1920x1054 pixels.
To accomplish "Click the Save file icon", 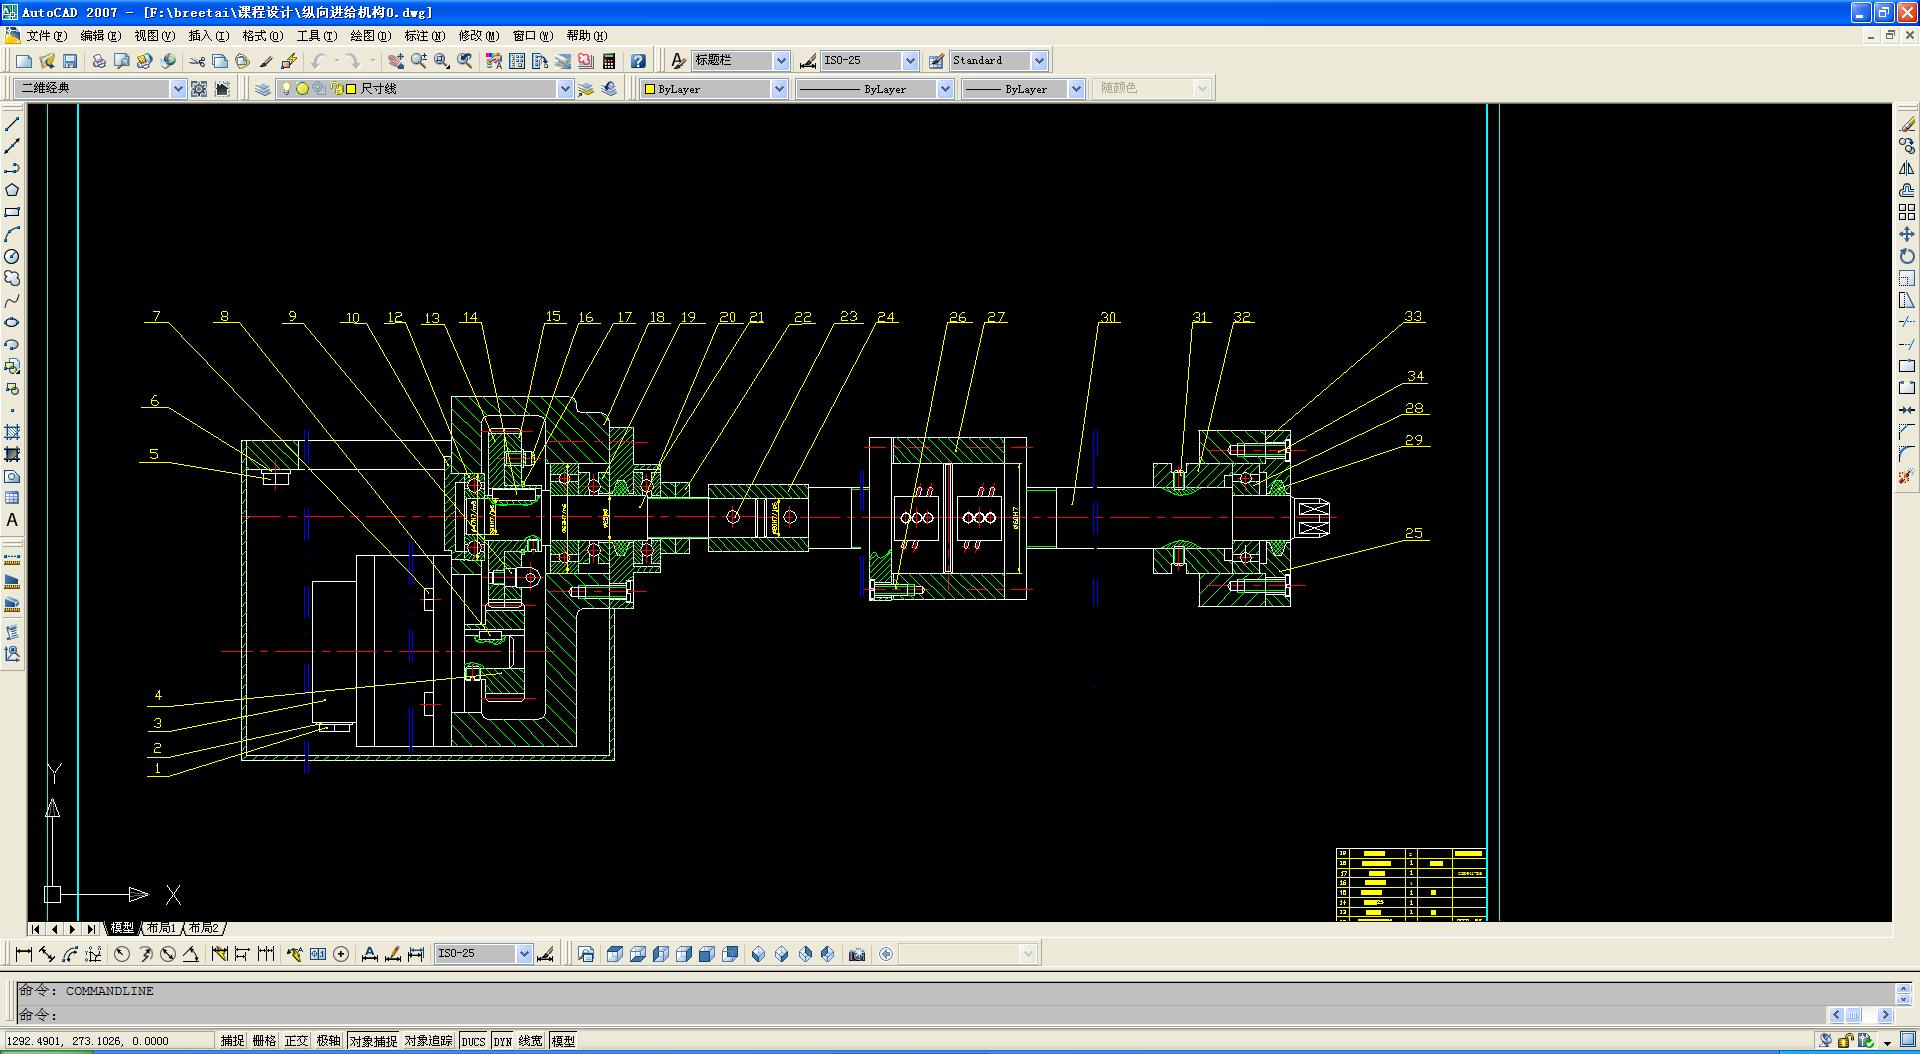I will pyautogui.click(x=70, y=61).
